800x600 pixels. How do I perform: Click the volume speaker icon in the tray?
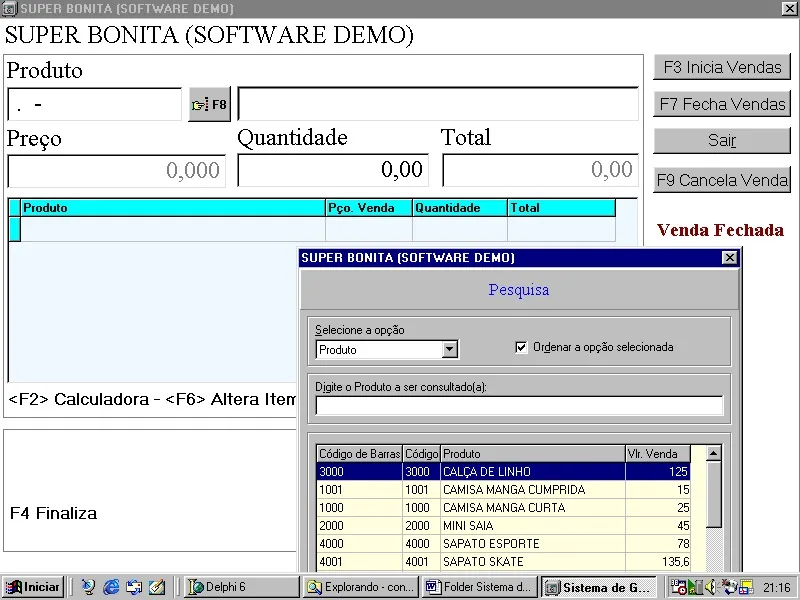(x=710, y=587)
